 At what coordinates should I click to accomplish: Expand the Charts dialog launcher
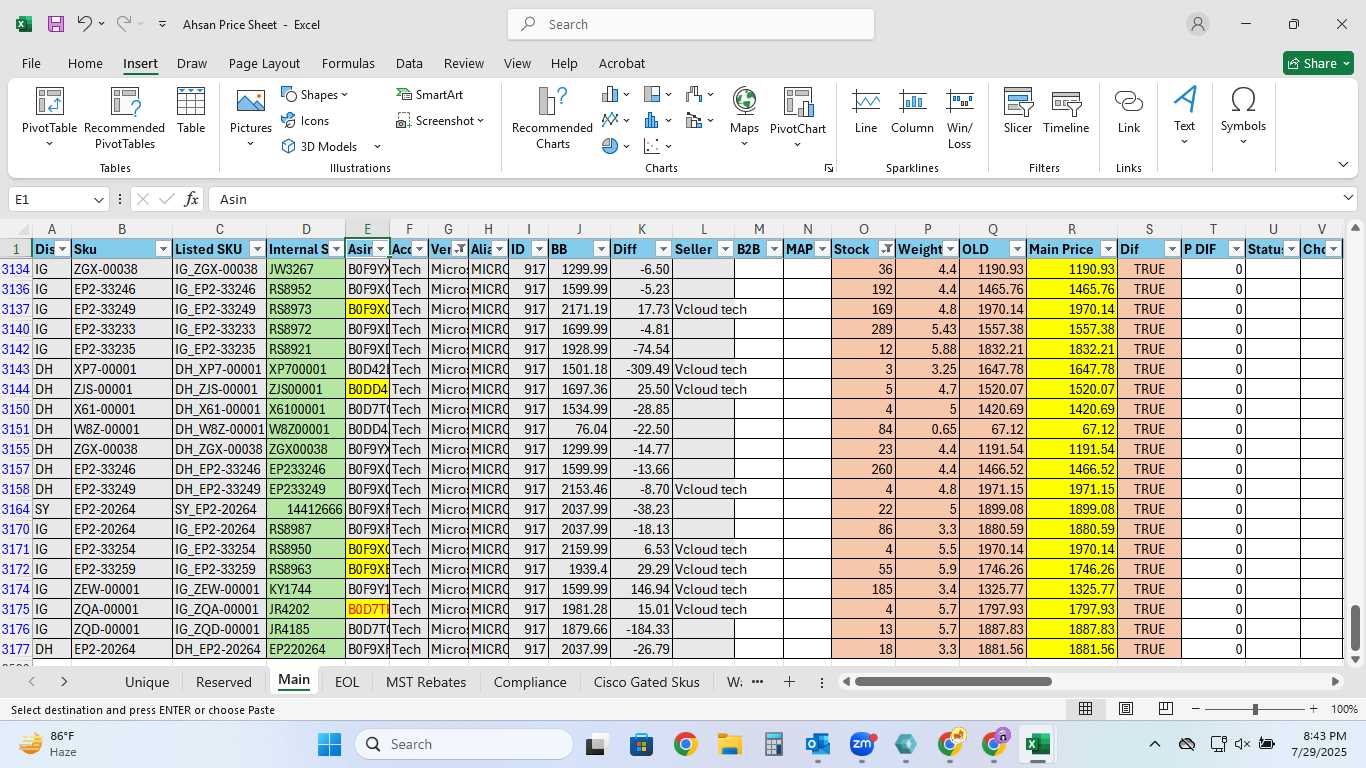click(828, 169)
